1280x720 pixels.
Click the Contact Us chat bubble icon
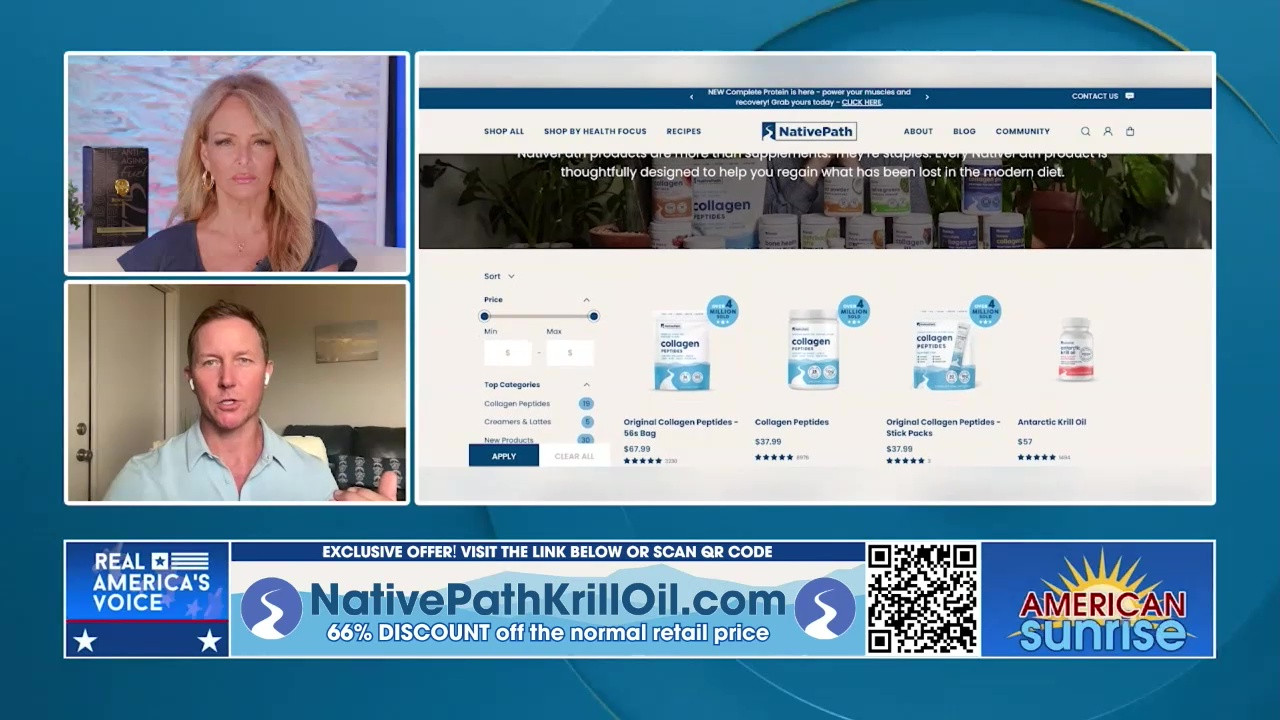tap(1129, 96)
